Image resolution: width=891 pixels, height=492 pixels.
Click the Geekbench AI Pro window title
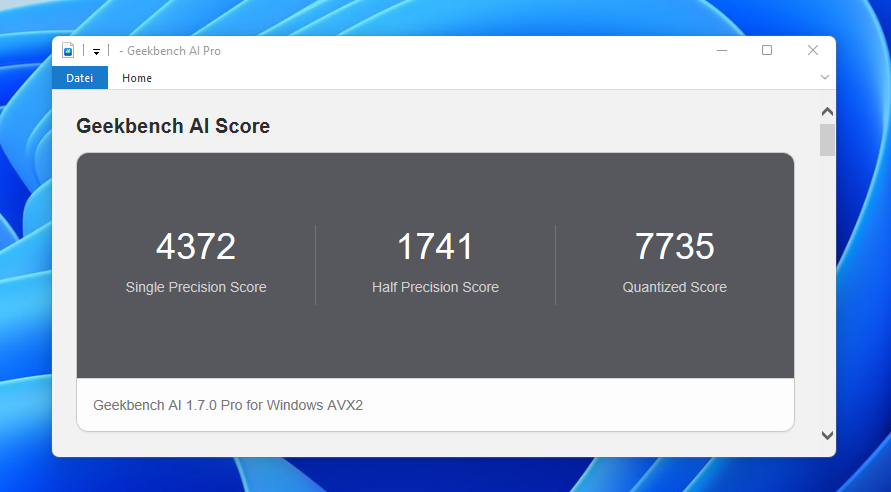[170, 51]
